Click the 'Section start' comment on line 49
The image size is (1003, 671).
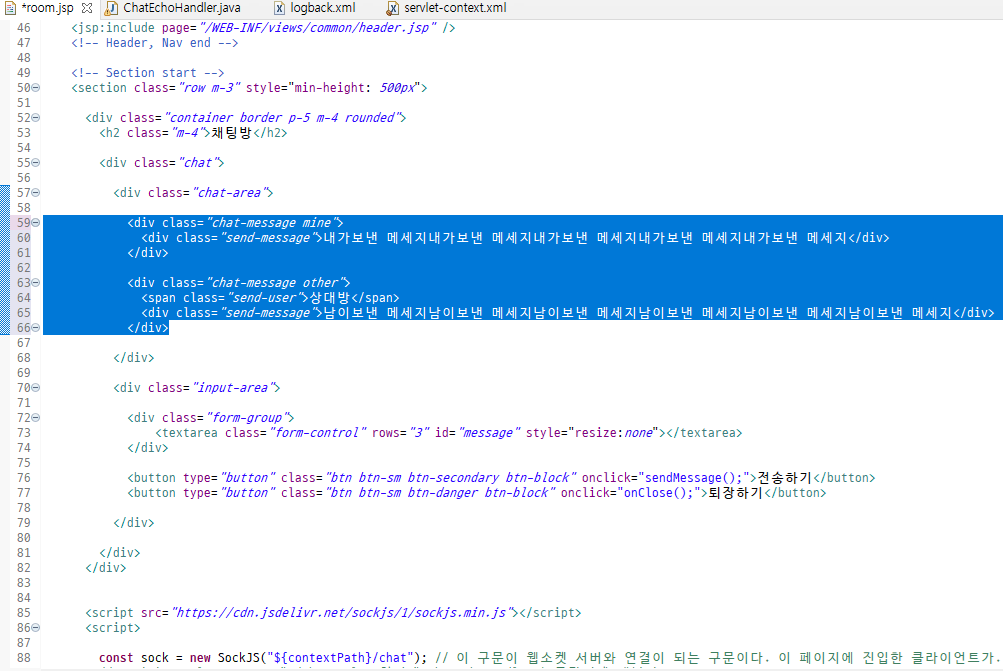click(148, 73)
